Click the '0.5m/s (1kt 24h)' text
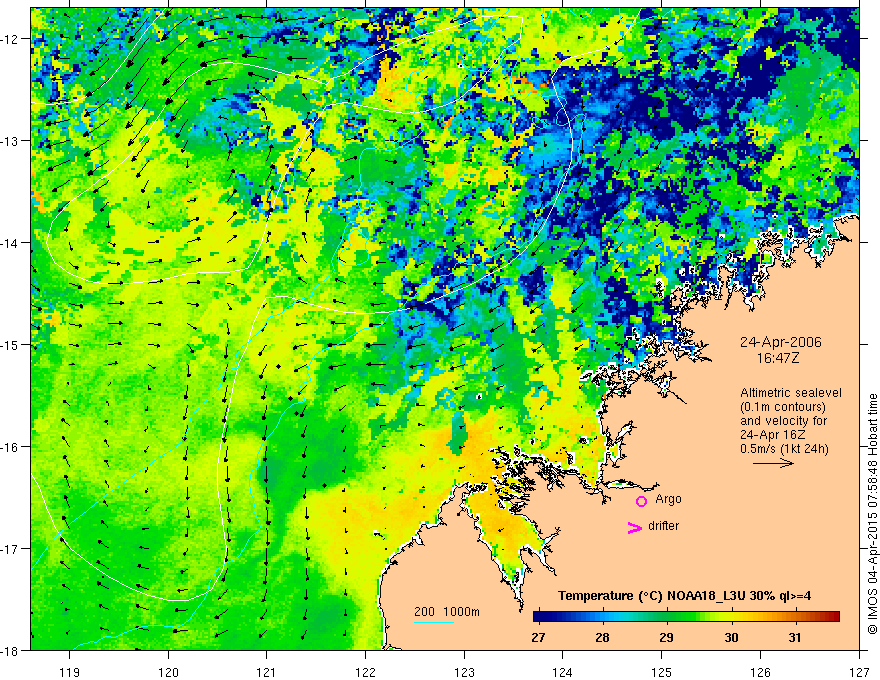 [784, 448]
